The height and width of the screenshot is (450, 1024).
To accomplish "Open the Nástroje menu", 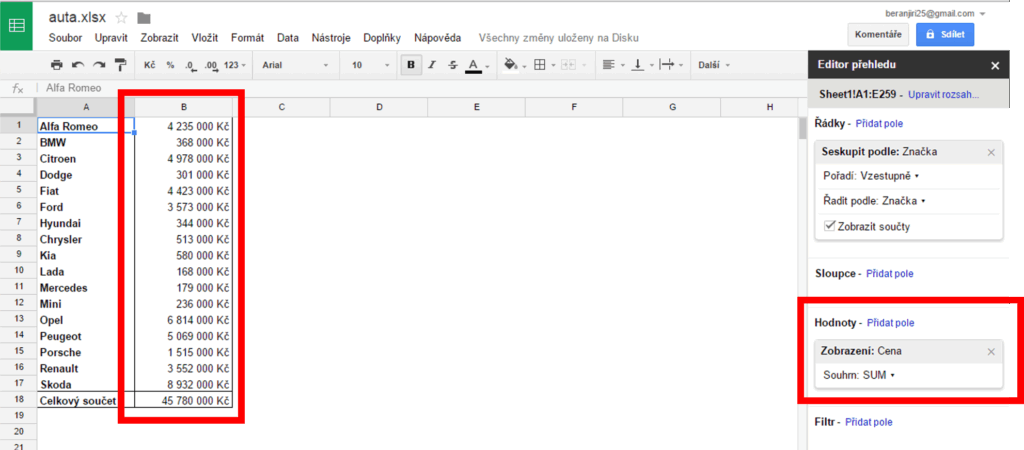I will pos(331,38).
